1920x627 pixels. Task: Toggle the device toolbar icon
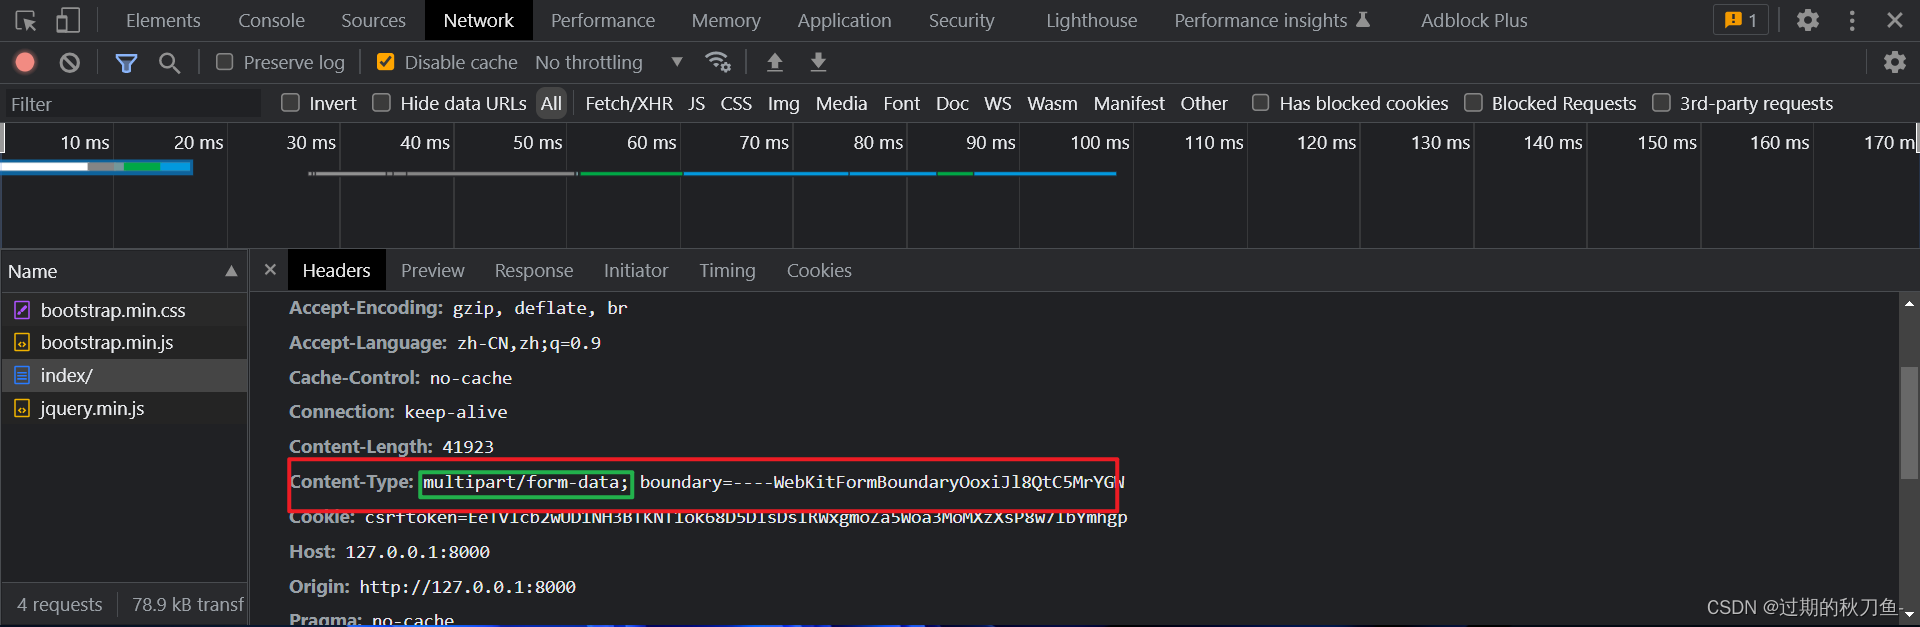pos(67,20)
